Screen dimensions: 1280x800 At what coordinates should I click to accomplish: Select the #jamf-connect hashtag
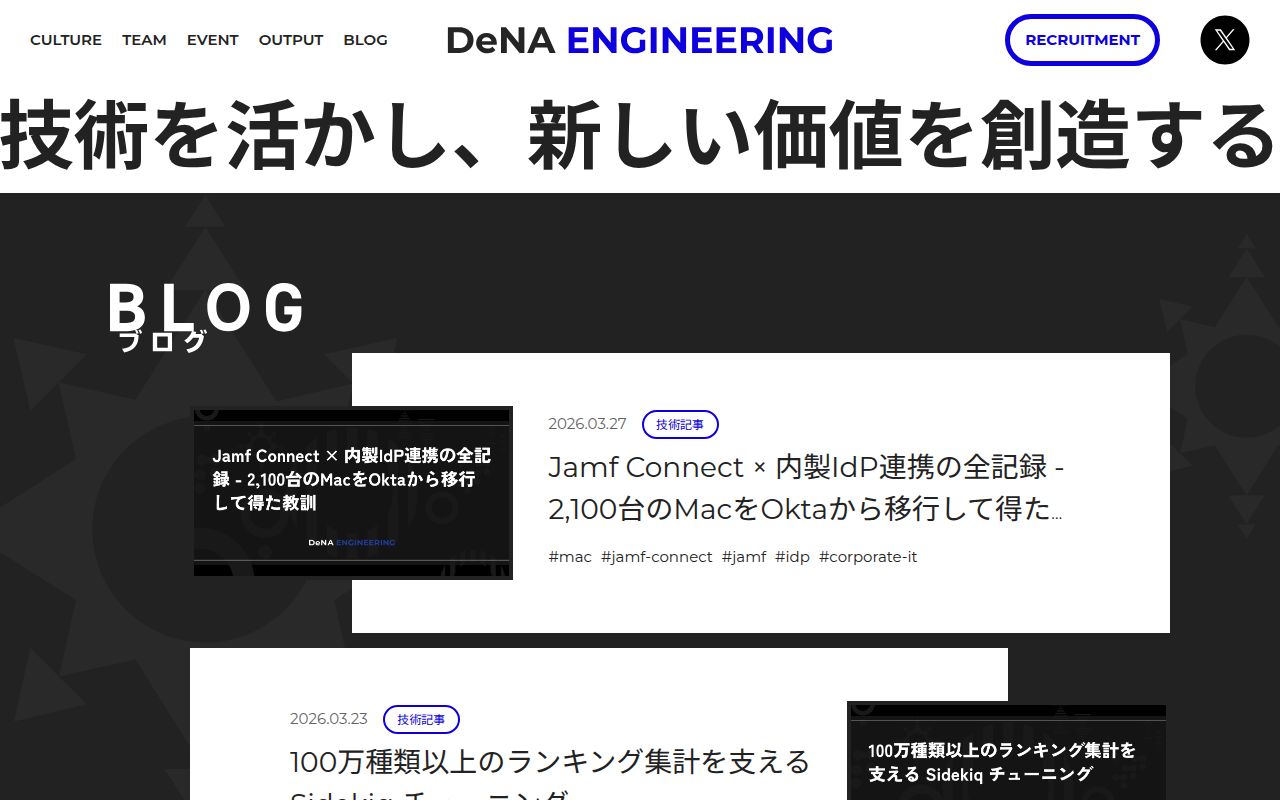point(657,557)
